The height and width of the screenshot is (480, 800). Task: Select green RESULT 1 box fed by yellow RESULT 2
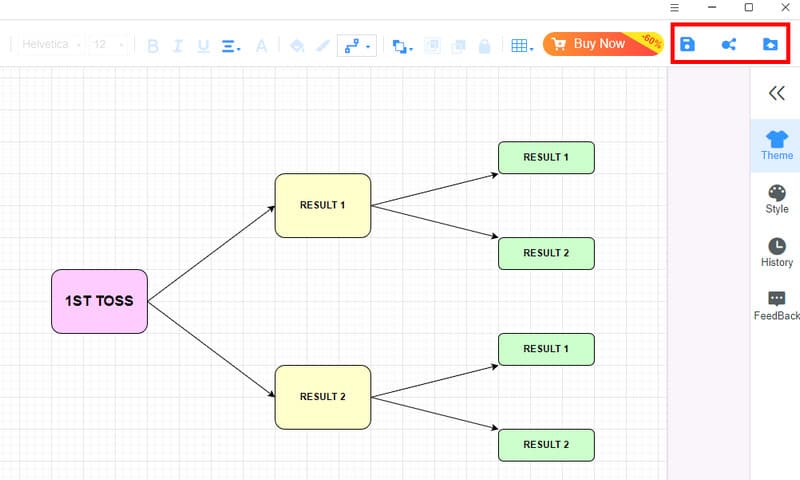(546, 349)
